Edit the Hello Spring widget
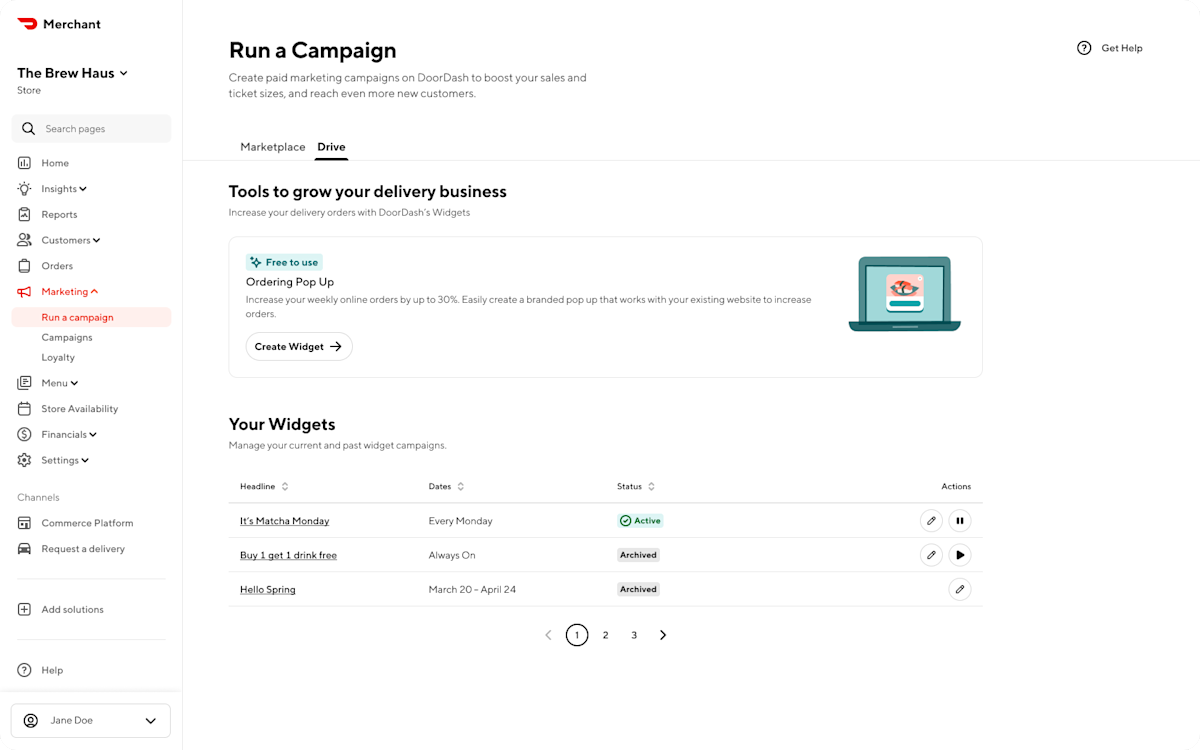Image resolution: width=1200 pixels, height=750 pixels. [960, 589]
